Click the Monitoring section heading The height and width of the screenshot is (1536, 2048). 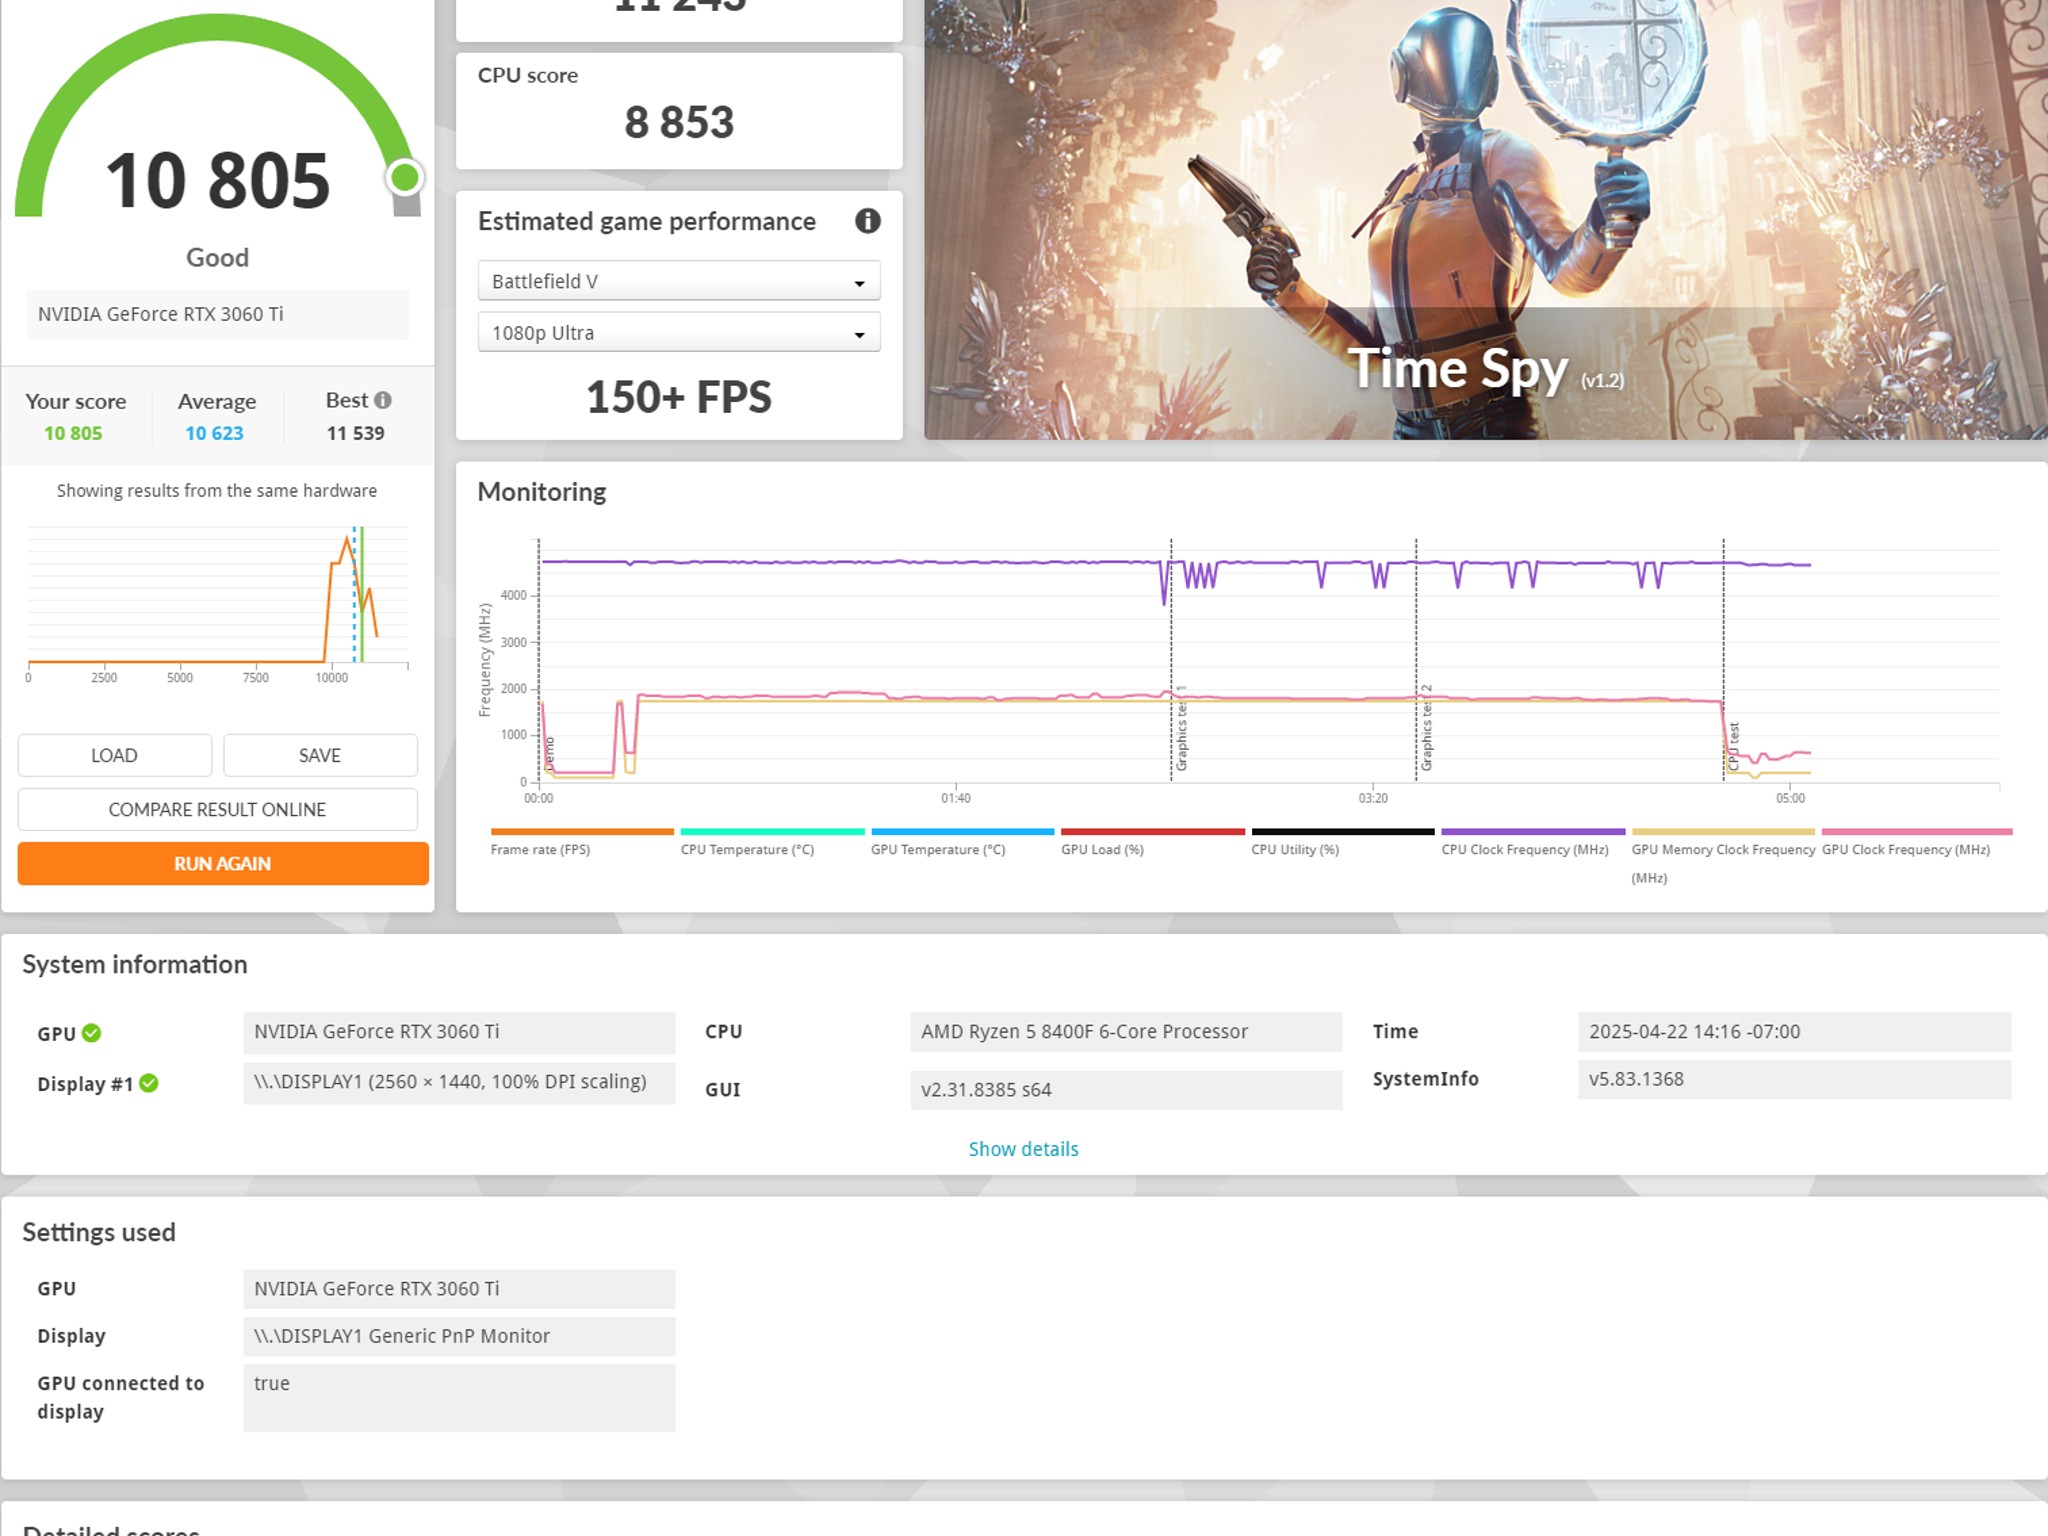tap(542, 492)
